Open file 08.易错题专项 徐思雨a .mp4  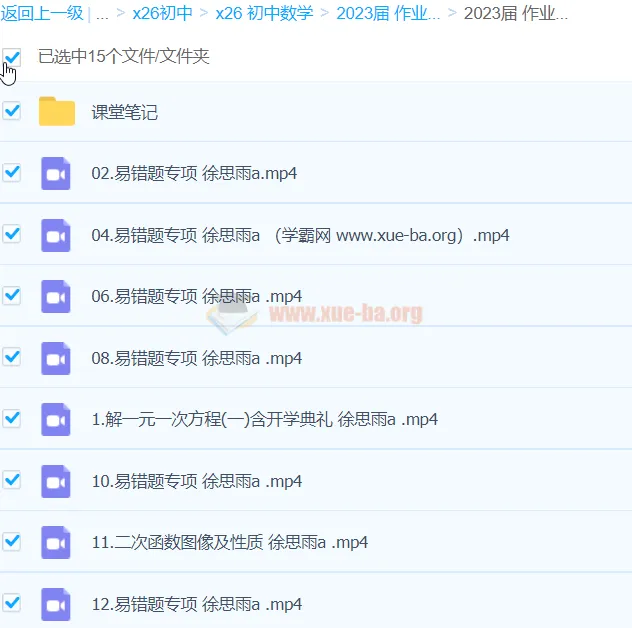196,358
